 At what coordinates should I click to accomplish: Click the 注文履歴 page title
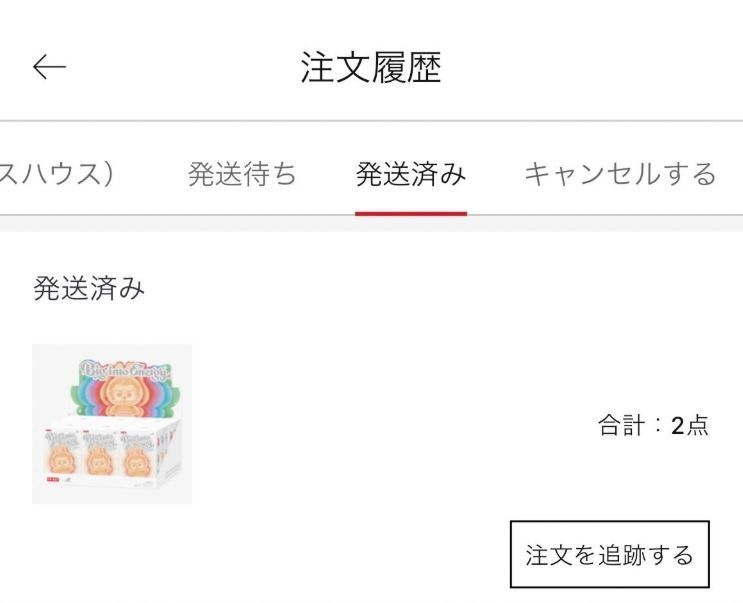click(371, 67)
